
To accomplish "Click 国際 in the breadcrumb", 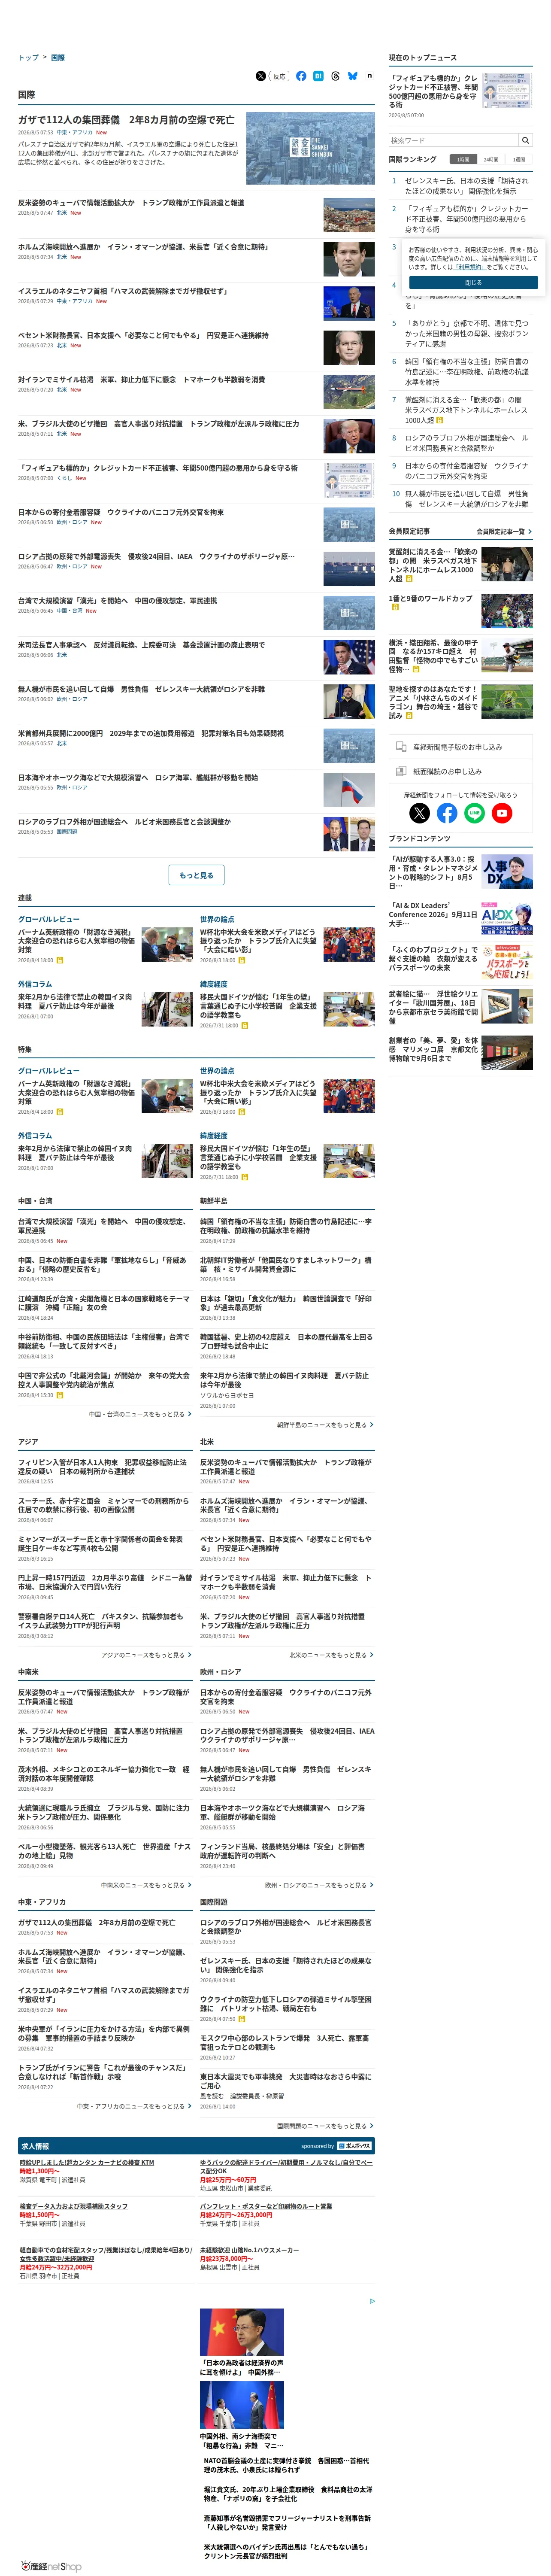I will coord(58,57).
